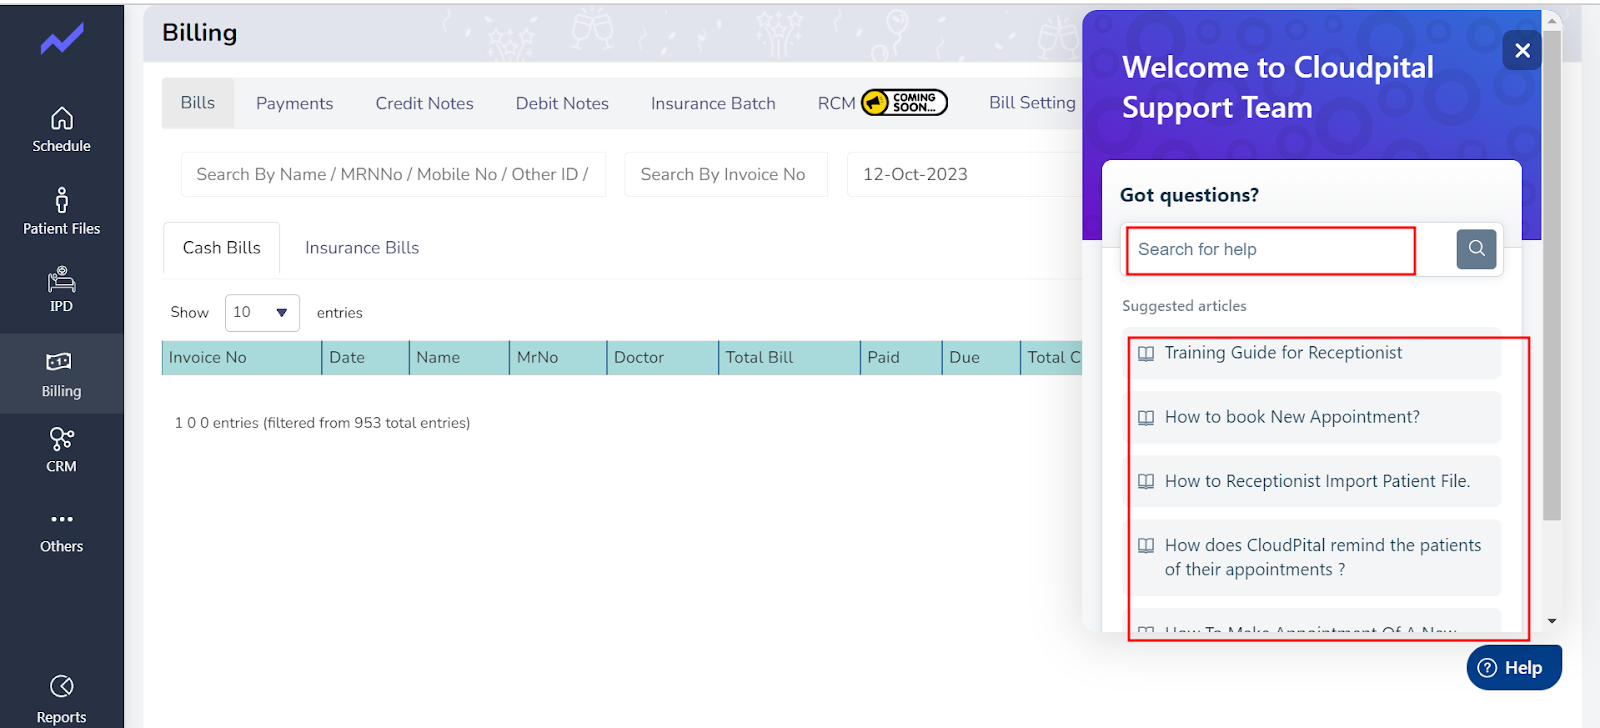This screenshot has width=1600, height=728.
Task: Close the Cloudpital support panel
Action: [1522, 50]
